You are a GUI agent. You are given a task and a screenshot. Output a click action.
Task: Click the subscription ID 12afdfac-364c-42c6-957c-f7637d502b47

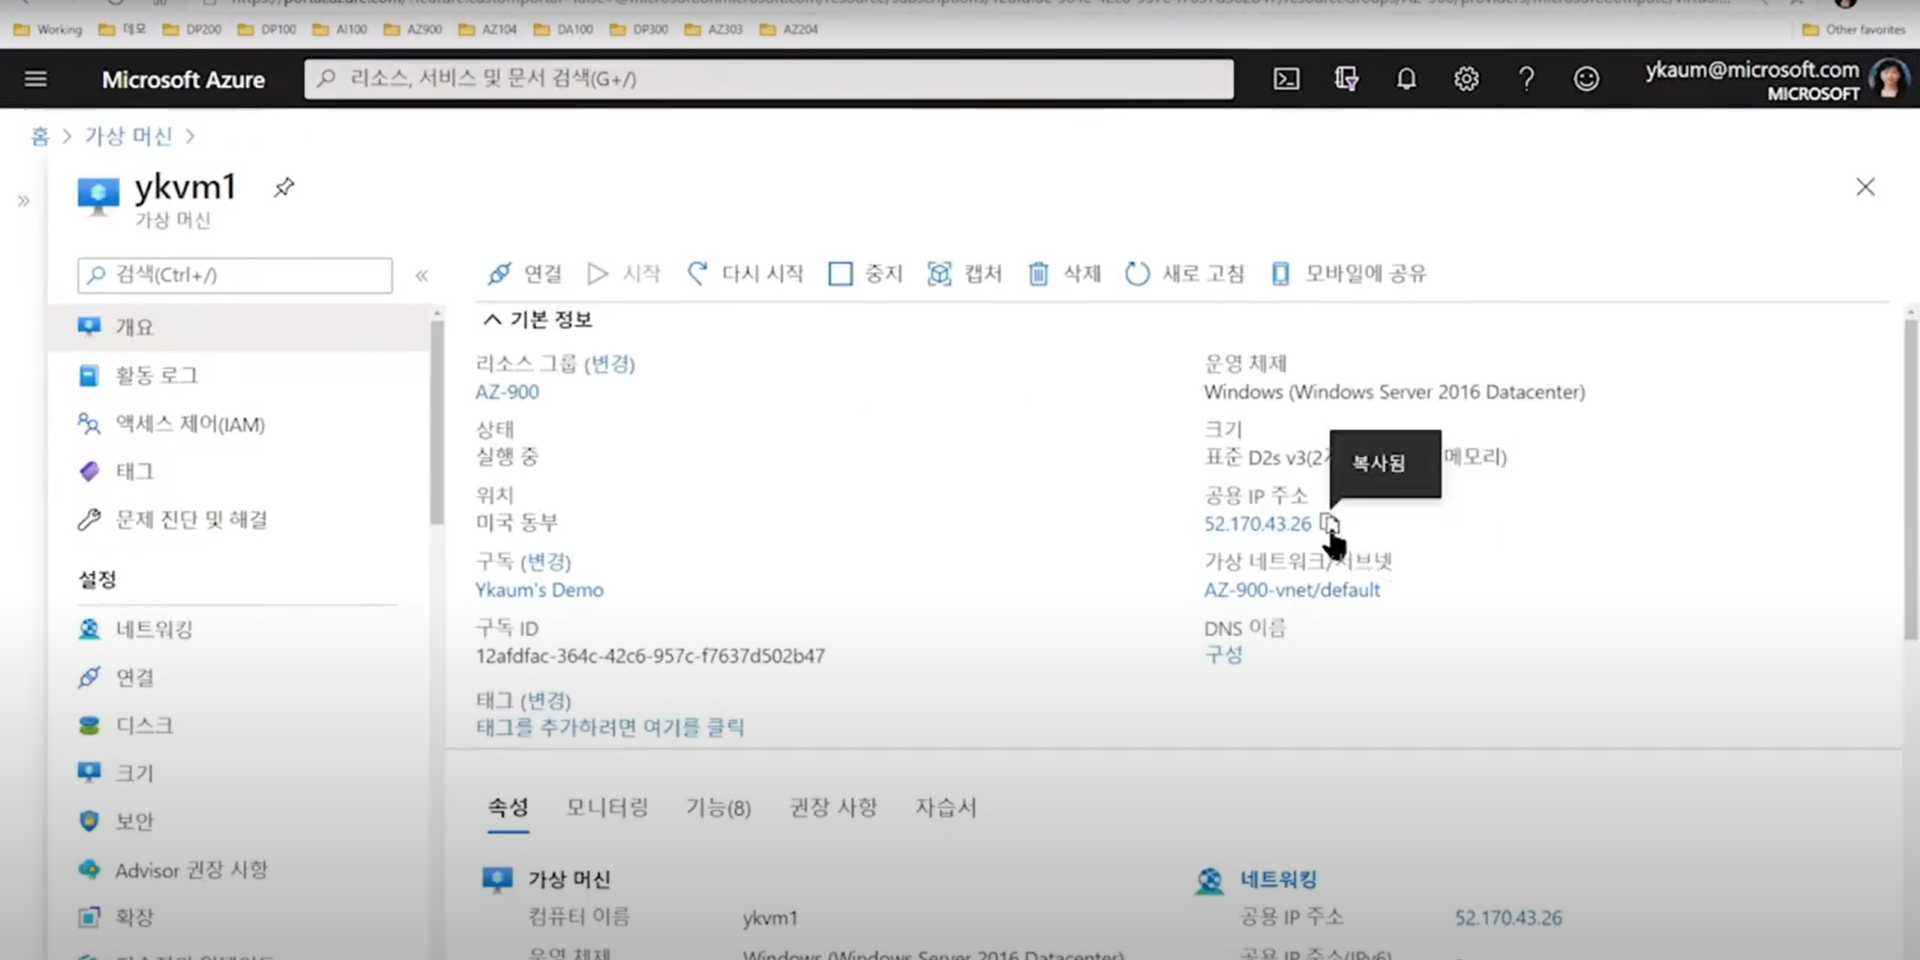[650, 656]
